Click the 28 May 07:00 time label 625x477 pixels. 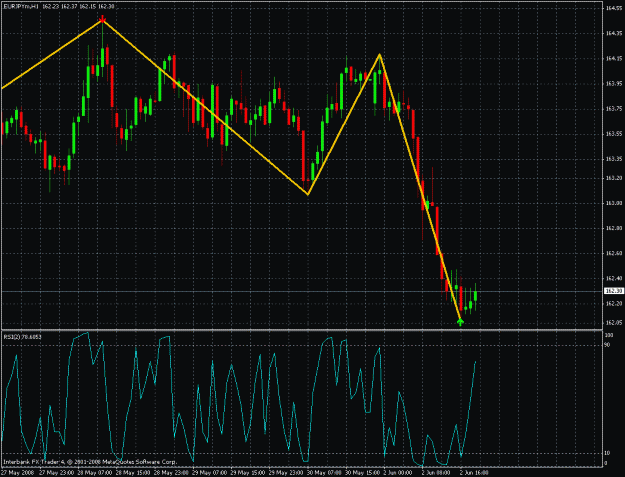(94, 473)
